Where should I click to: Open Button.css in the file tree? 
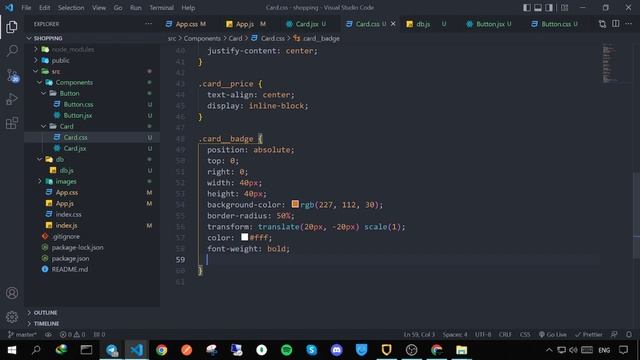coord(78,104)
